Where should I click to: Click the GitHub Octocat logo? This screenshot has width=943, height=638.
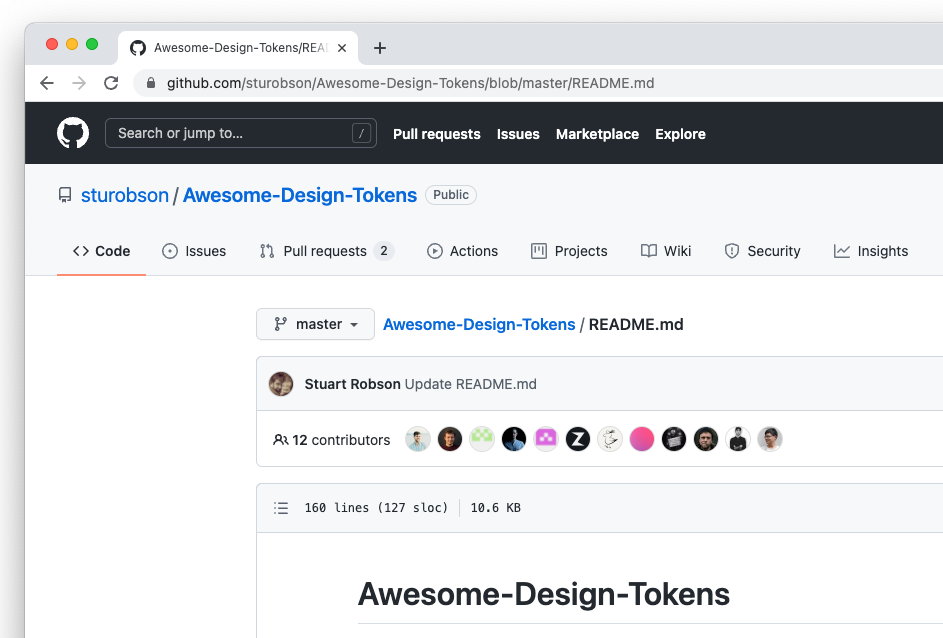pos(73,133)
